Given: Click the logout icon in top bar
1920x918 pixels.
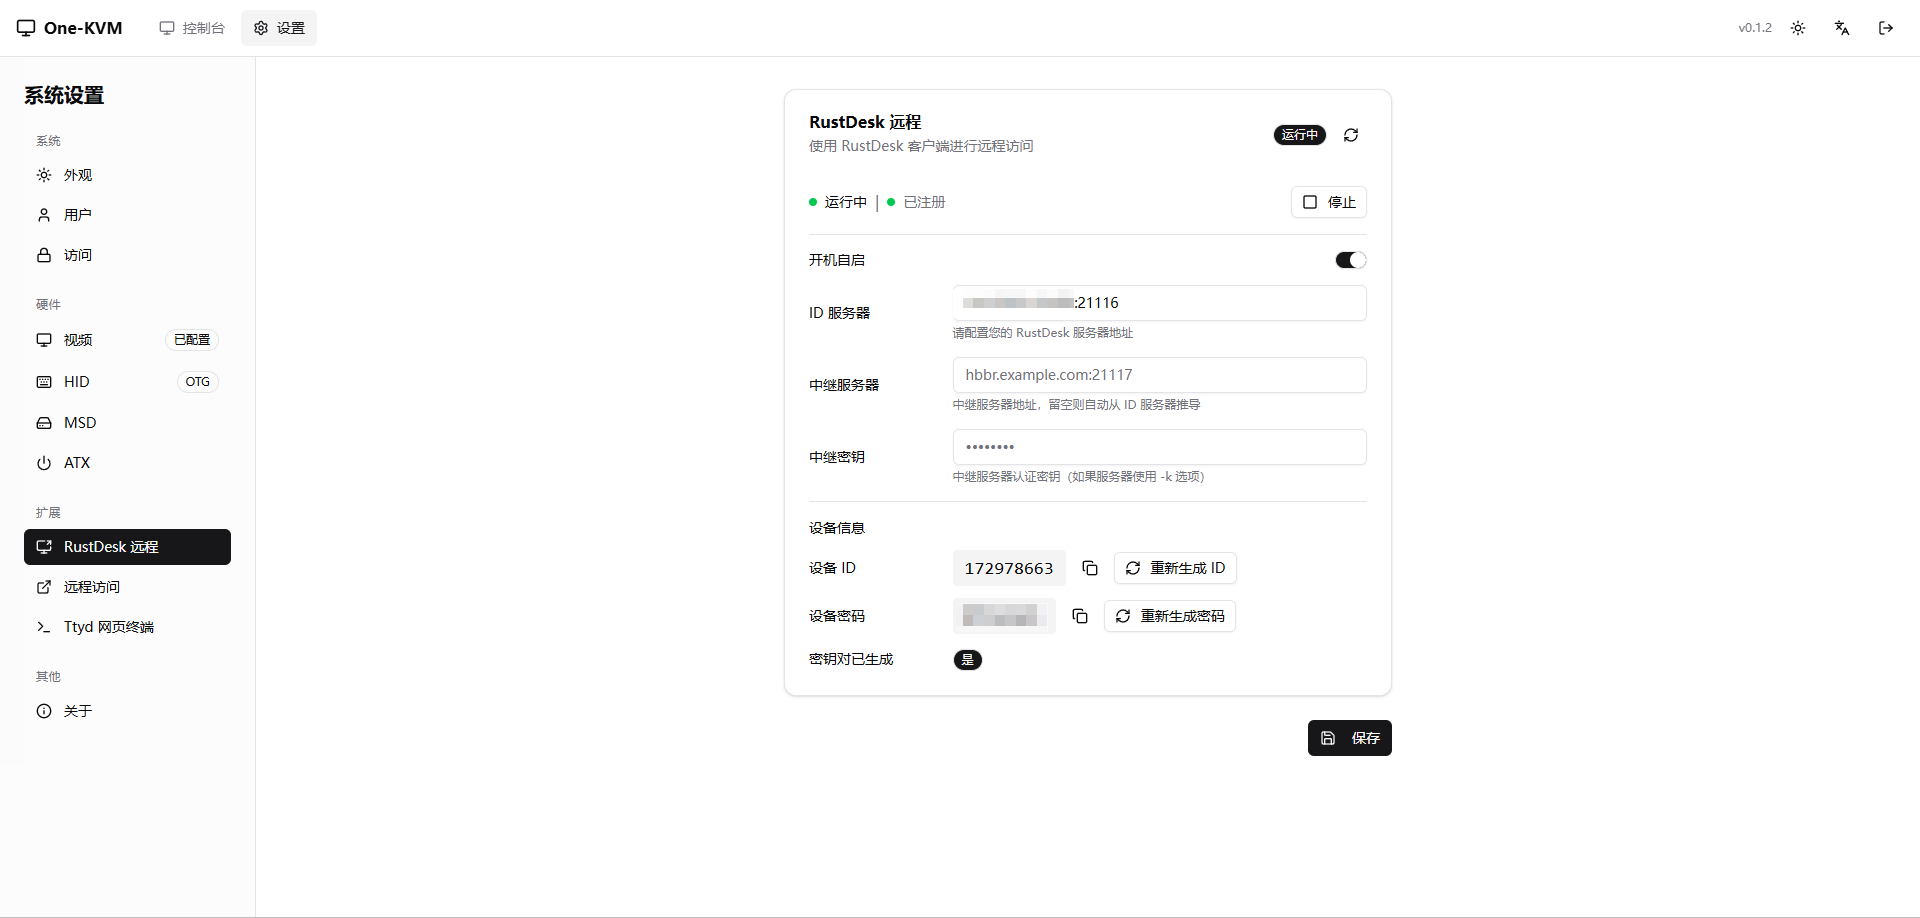Looking at the screenshot, I should (1886, 28).
